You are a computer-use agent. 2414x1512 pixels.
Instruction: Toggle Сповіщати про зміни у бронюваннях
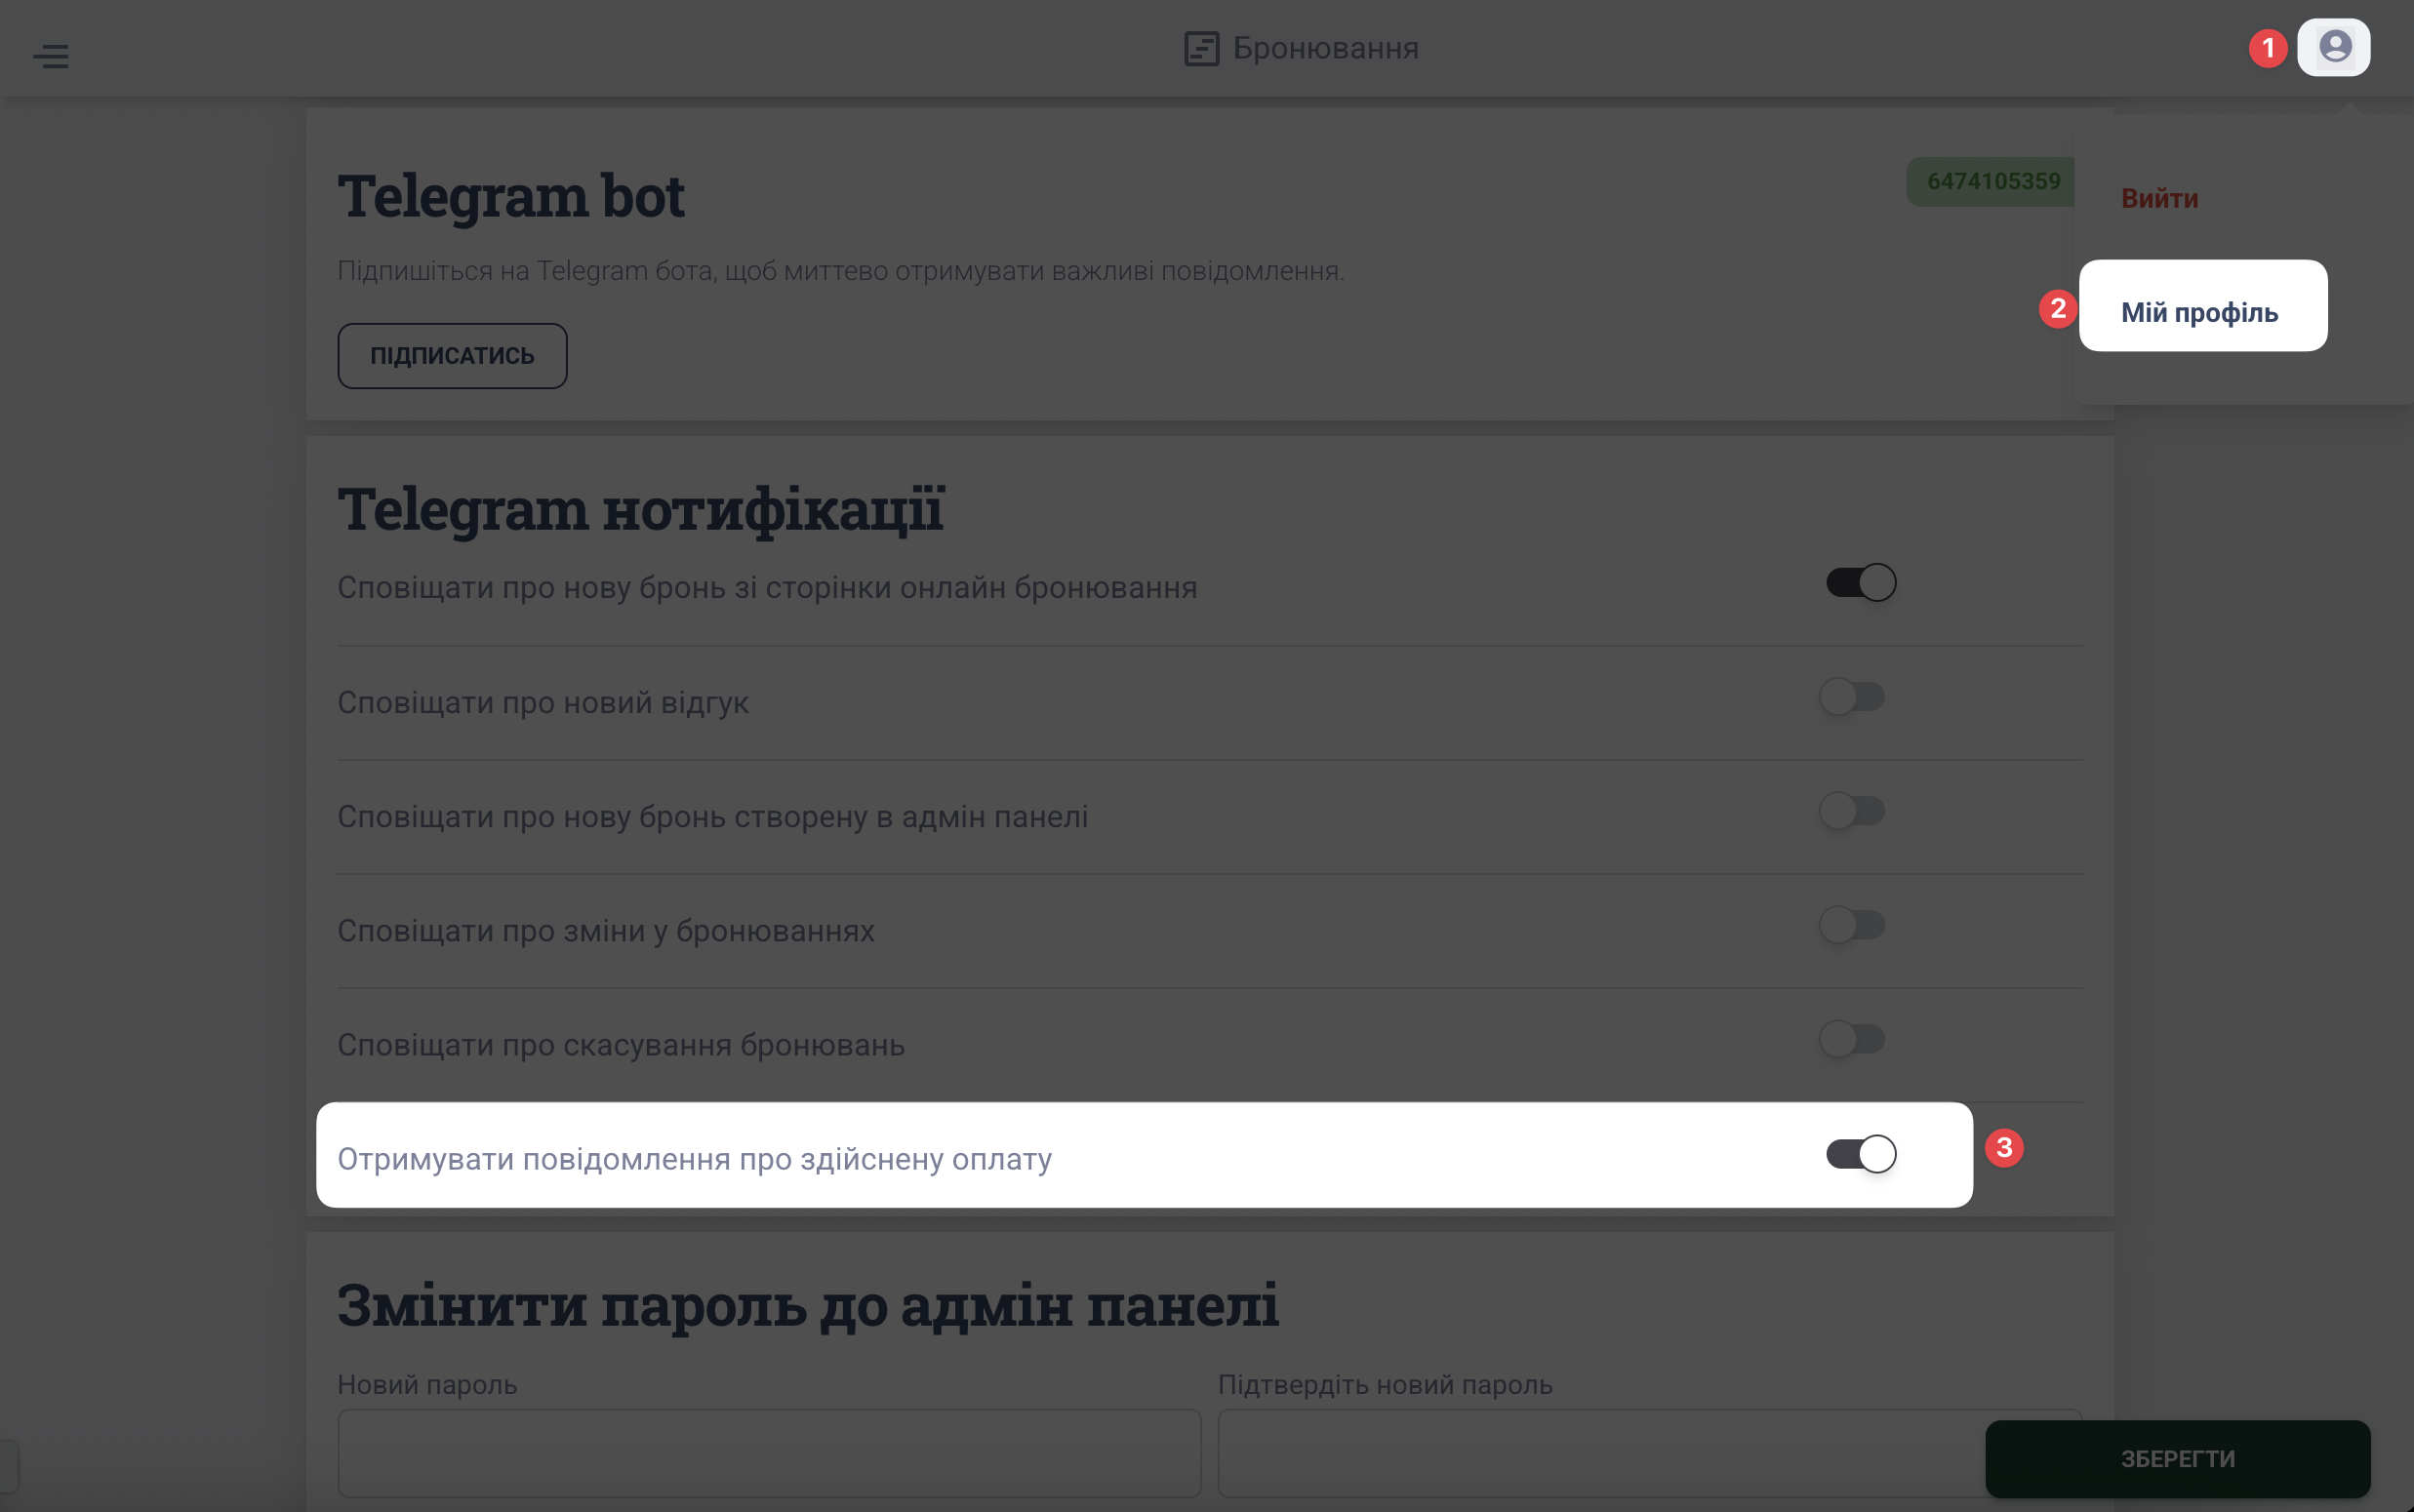[x=1852, y=924]
